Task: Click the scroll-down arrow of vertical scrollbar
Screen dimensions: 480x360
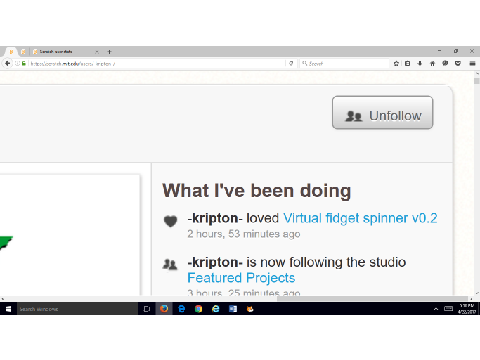Action: coord(477,293)
